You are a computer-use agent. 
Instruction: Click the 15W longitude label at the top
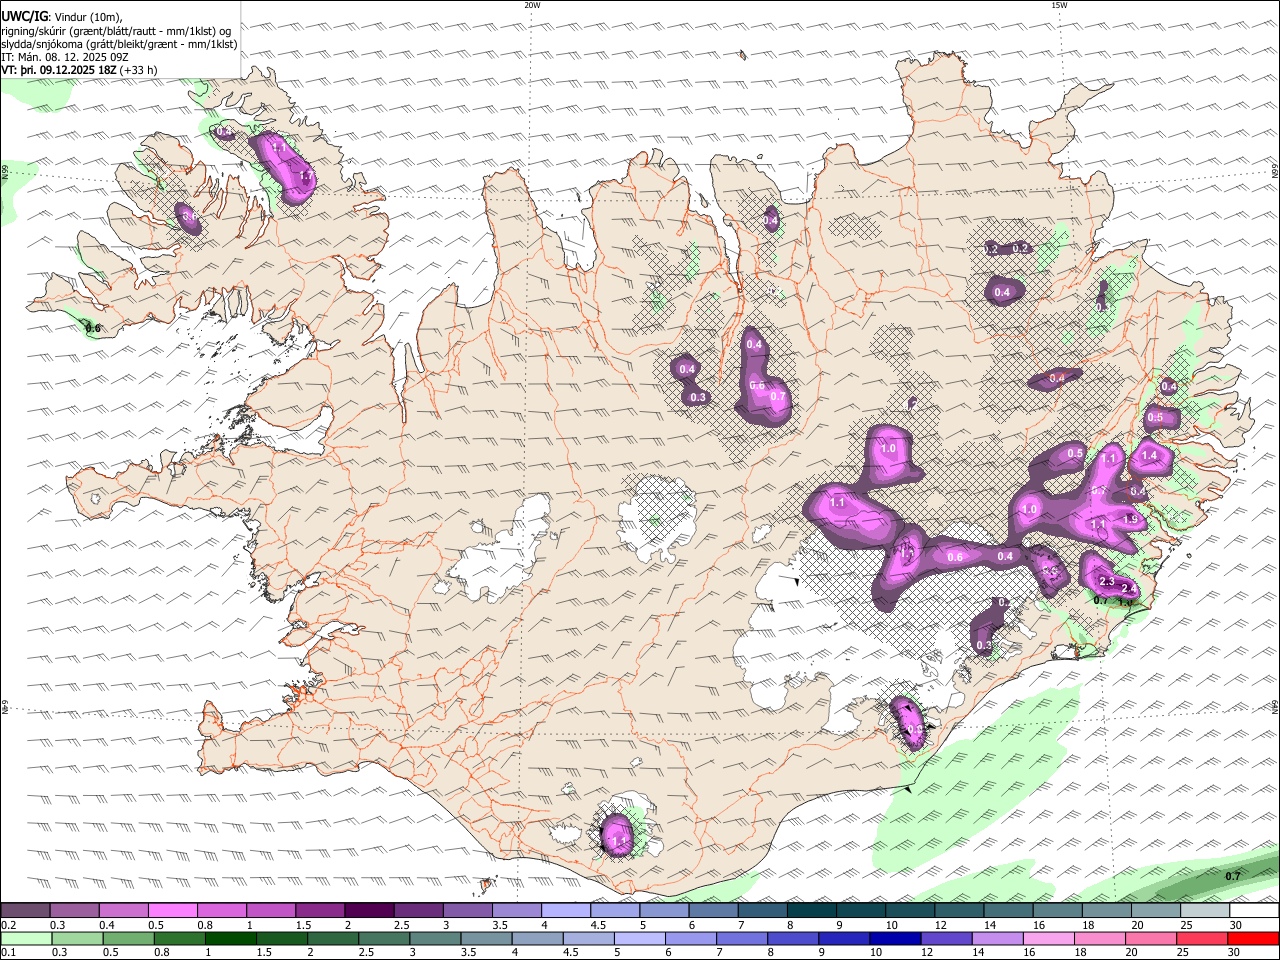click(x=1059, y=5)
